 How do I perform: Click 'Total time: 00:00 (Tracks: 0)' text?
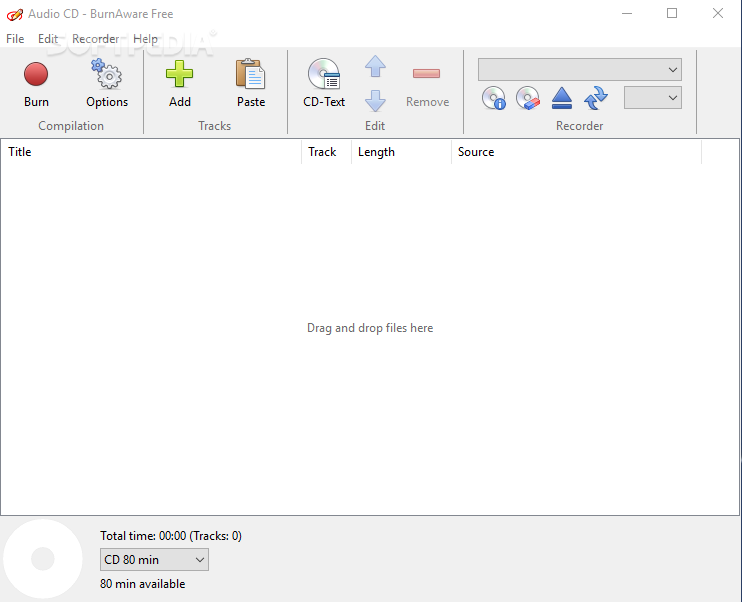click(x=171, y=536)
